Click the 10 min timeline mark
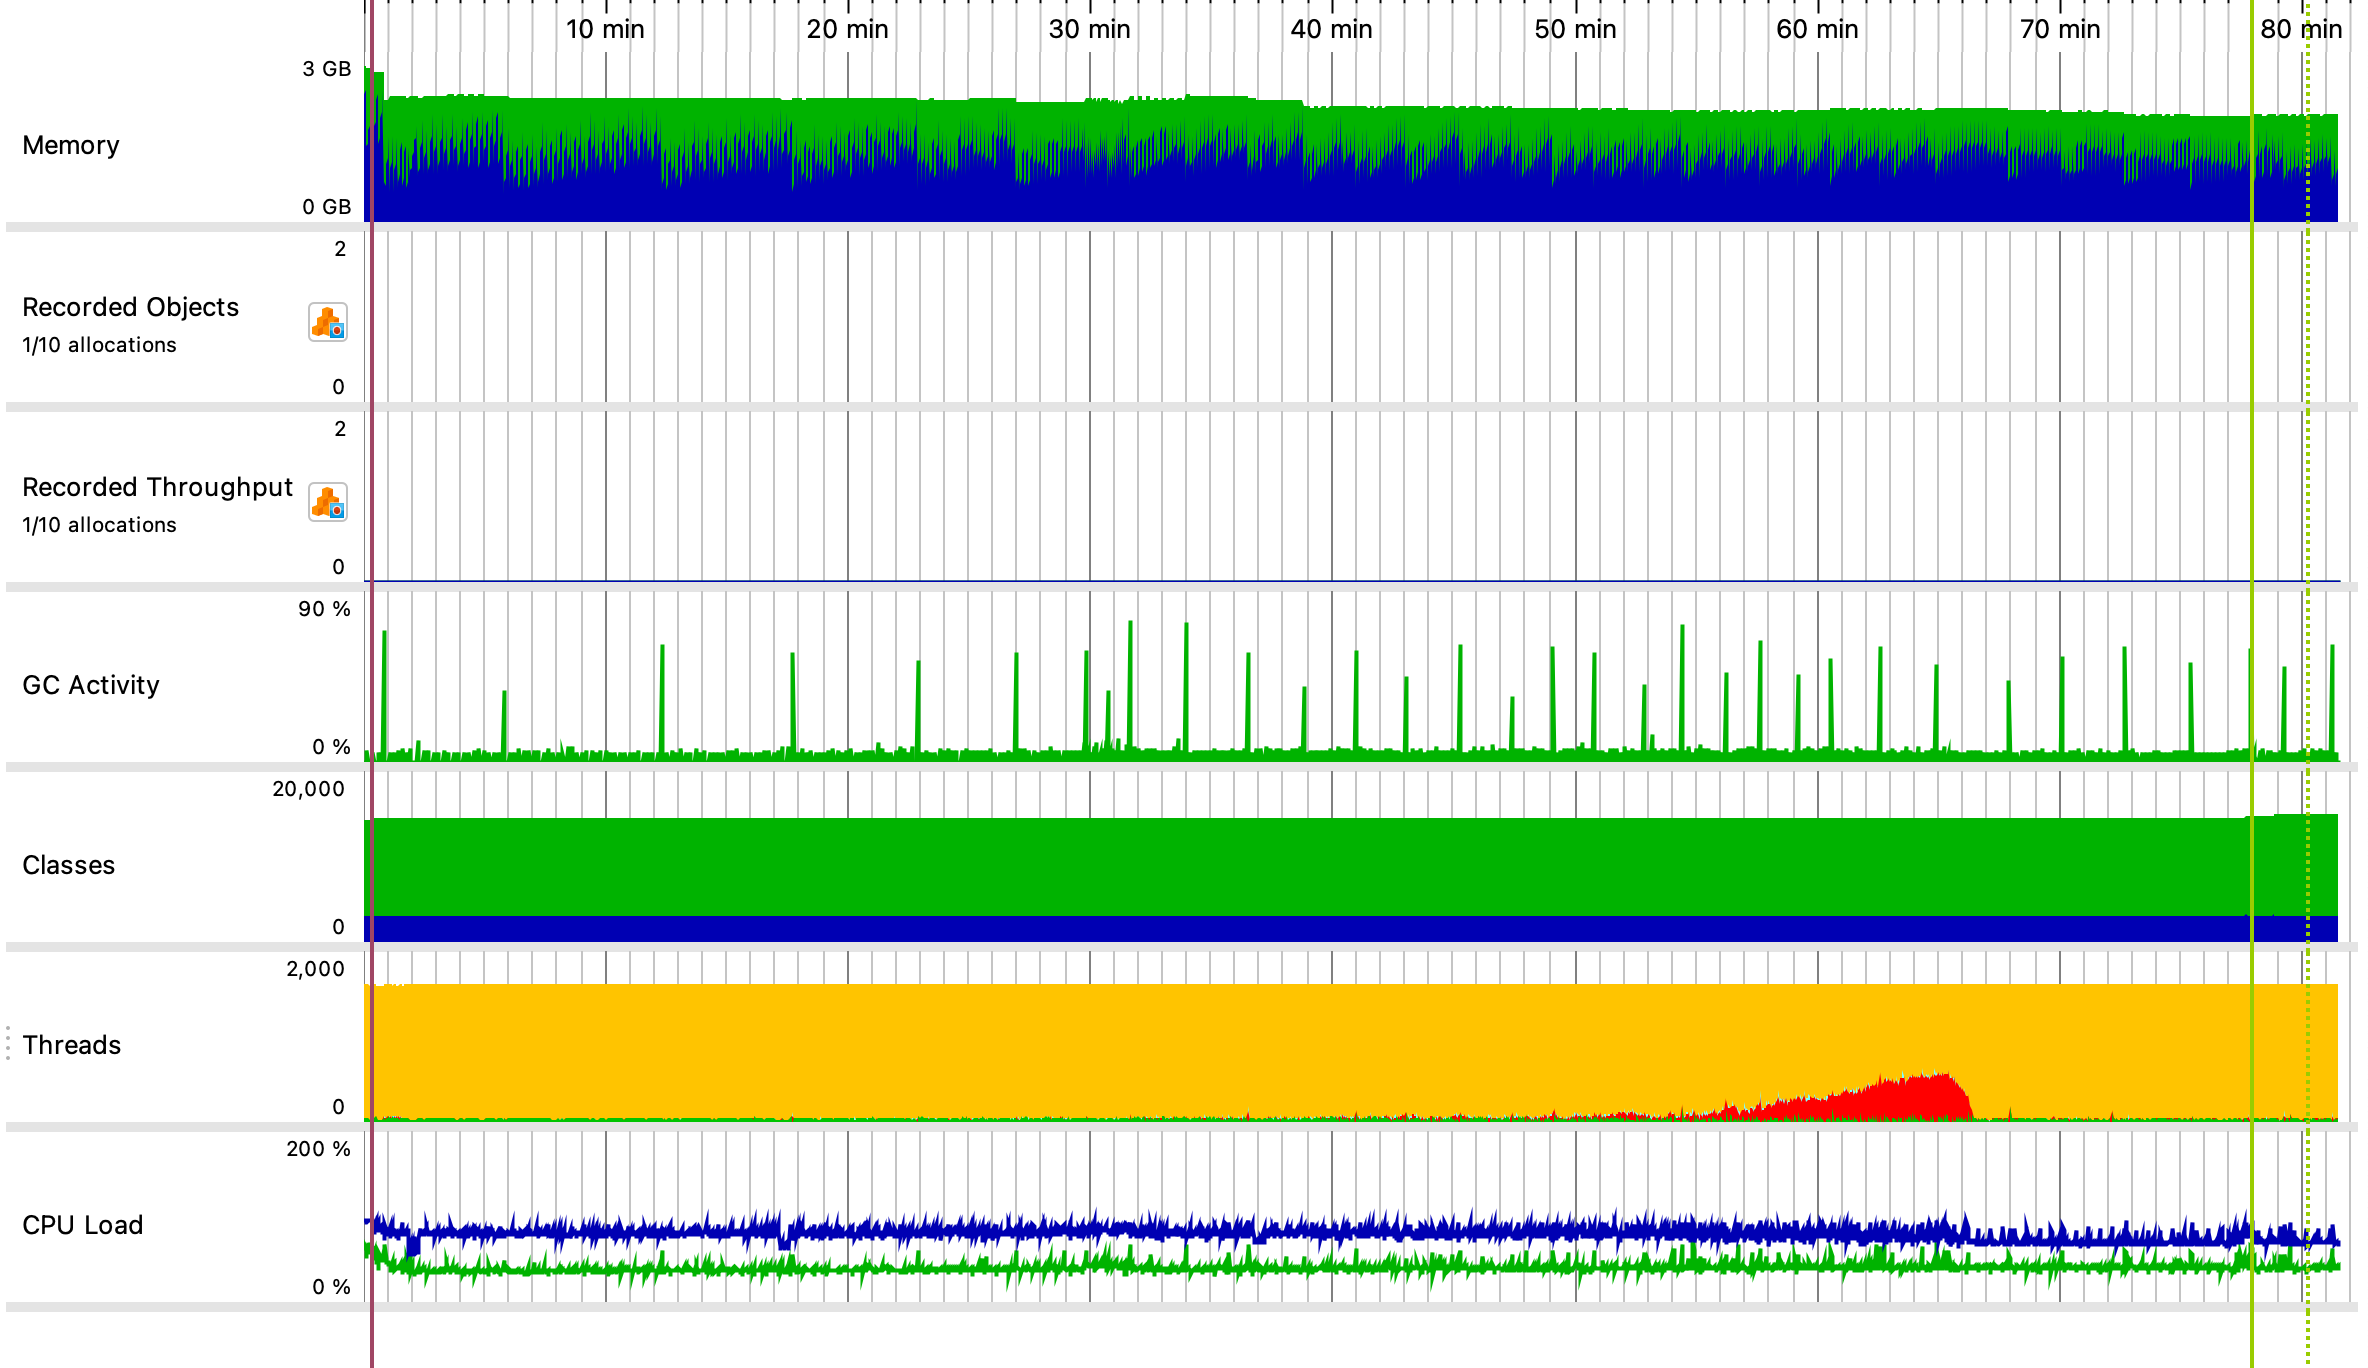The image size is (2368, 1368). click(605, 30)
